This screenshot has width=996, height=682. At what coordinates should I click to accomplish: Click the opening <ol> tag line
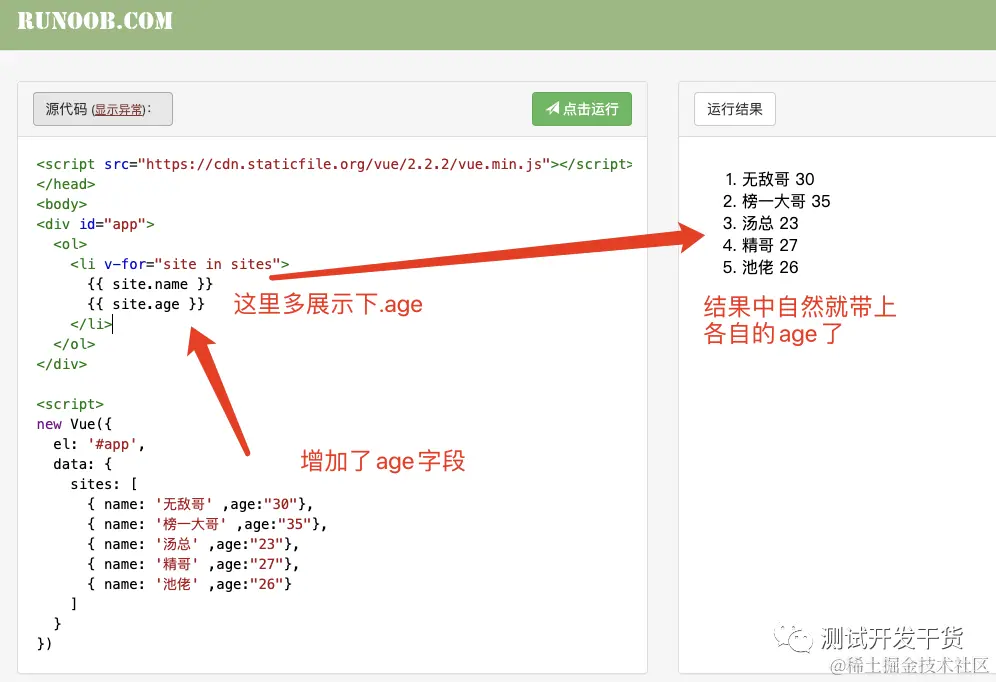(70, 244)
